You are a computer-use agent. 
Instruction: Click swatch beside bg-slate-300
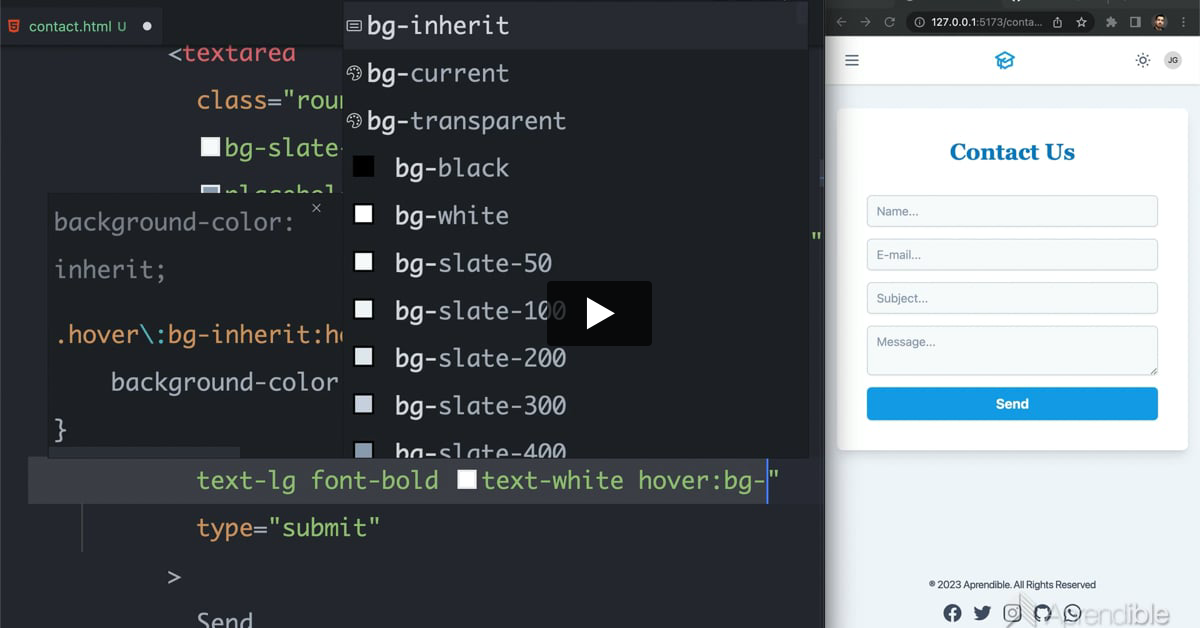364,404
